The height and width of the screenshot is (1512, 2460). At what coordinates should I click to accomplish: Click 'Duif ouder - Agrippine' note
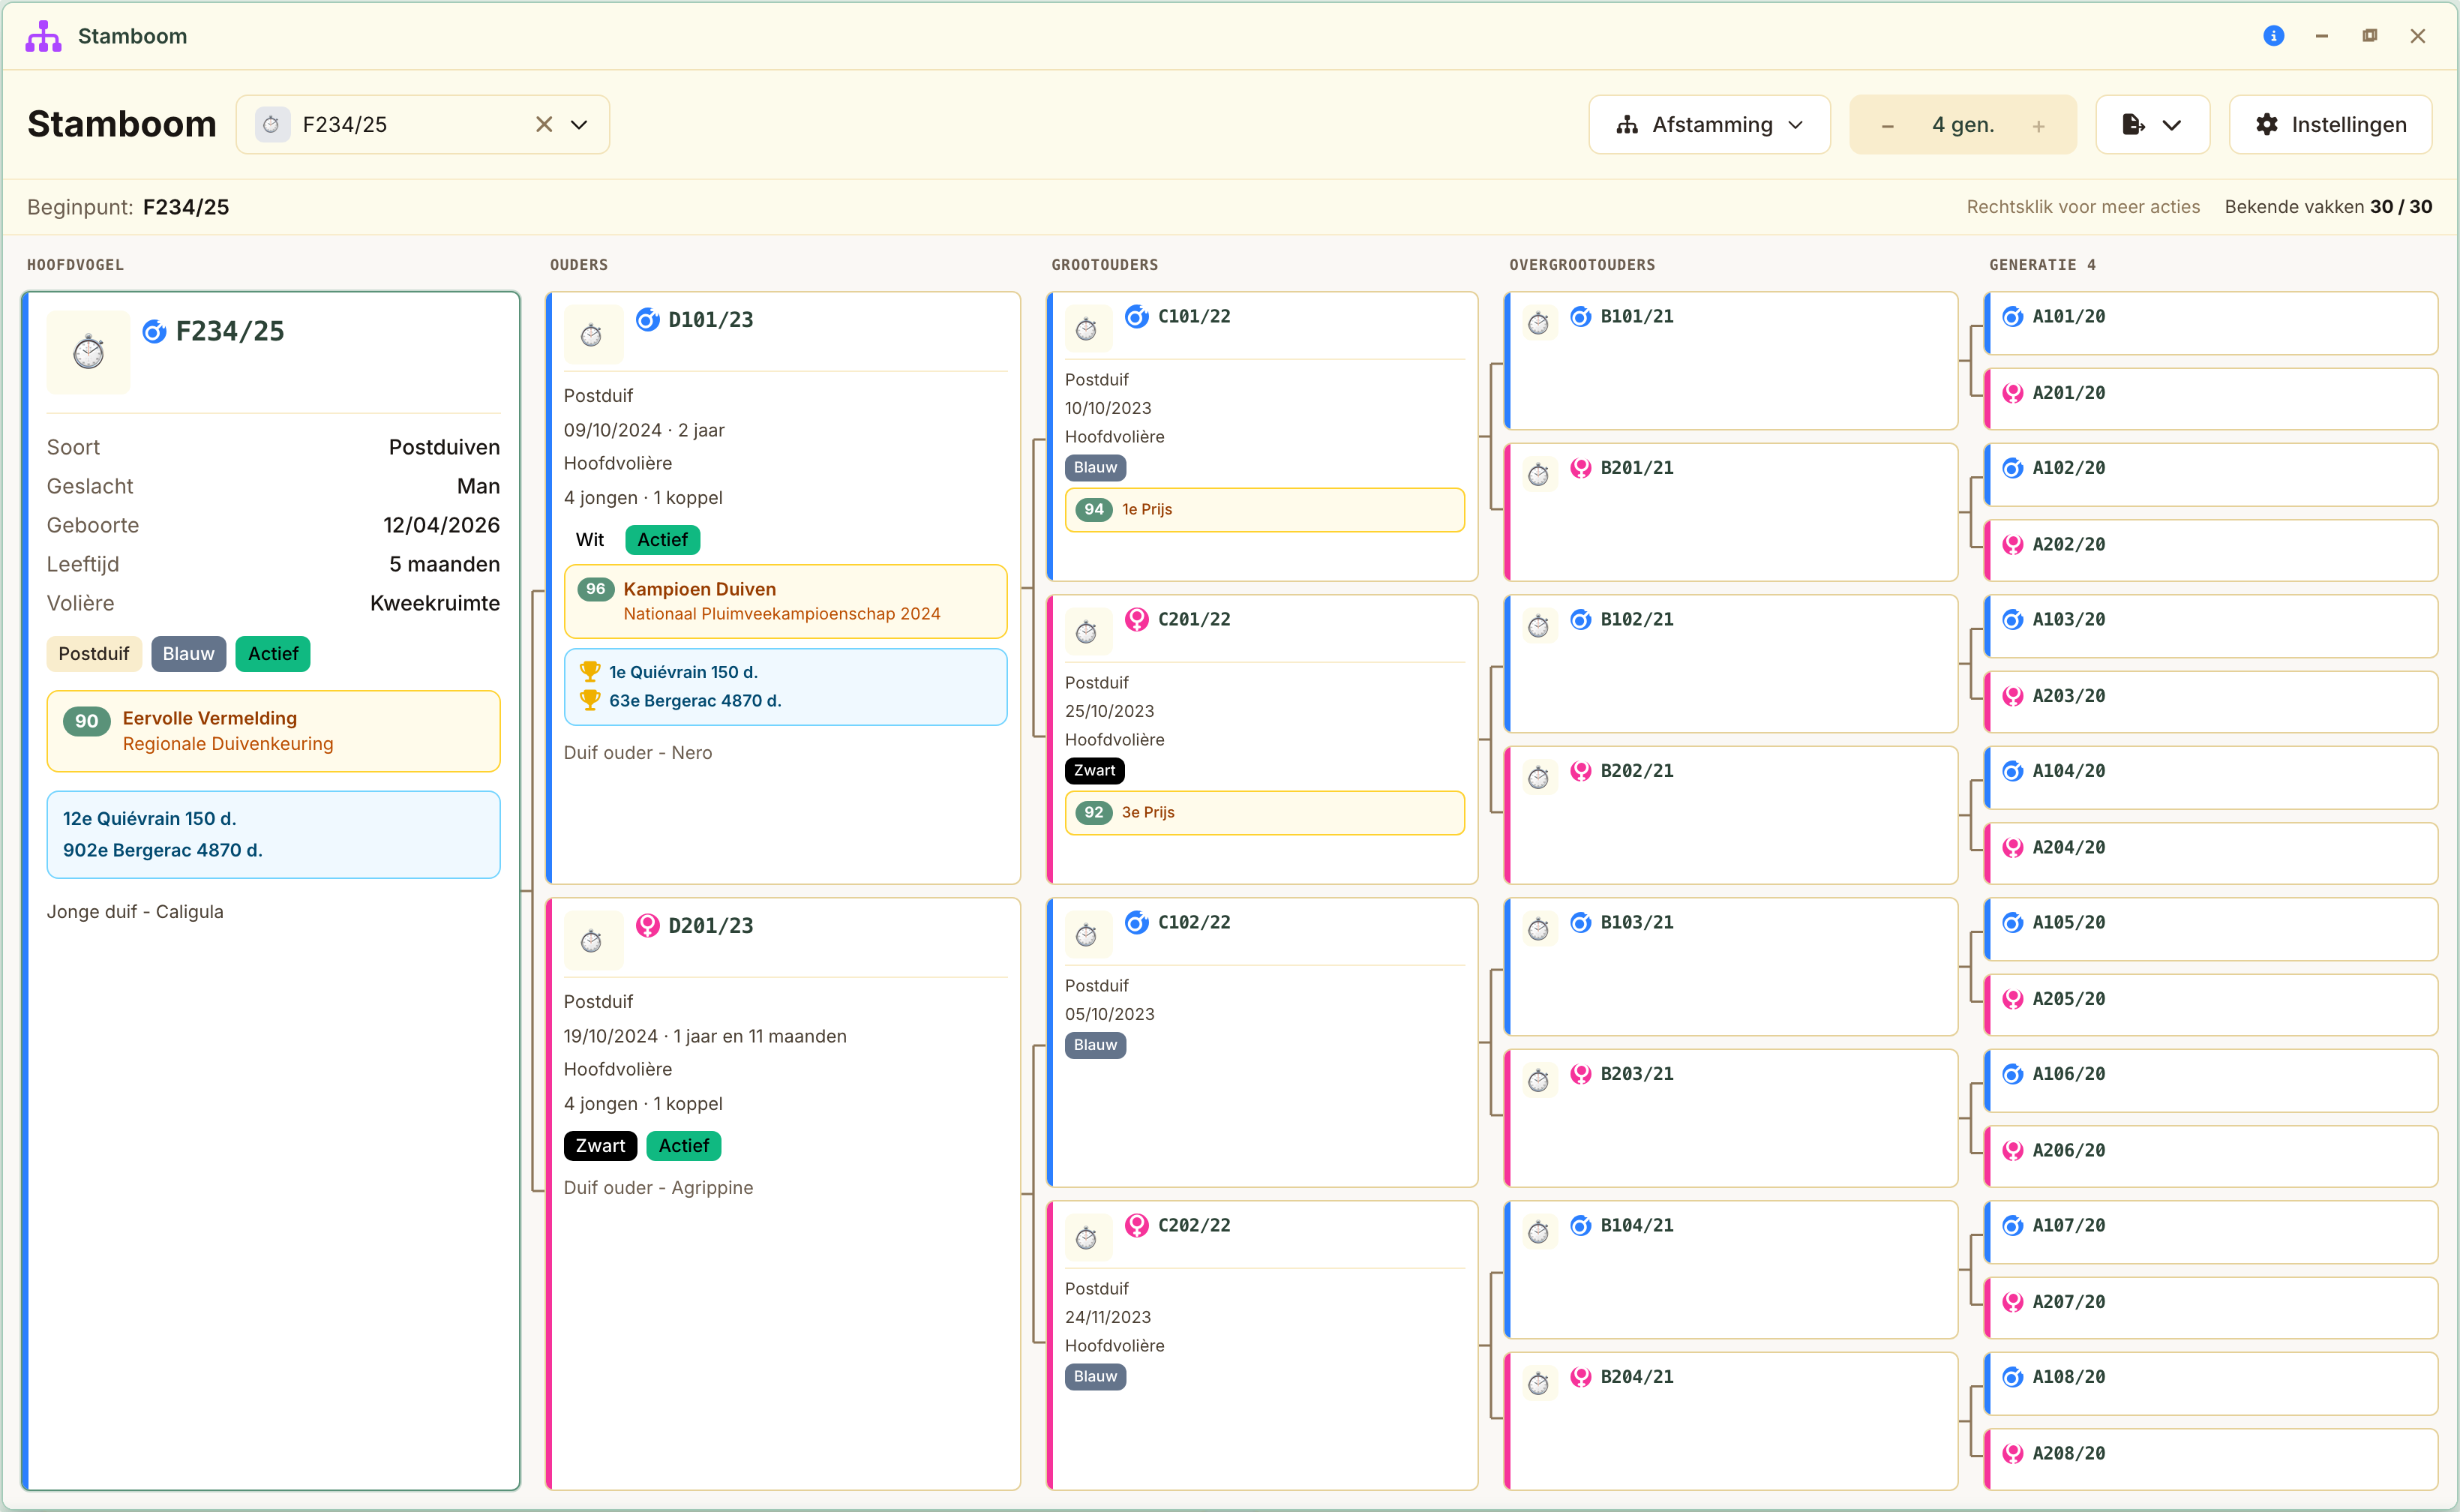pos(658,1187)
